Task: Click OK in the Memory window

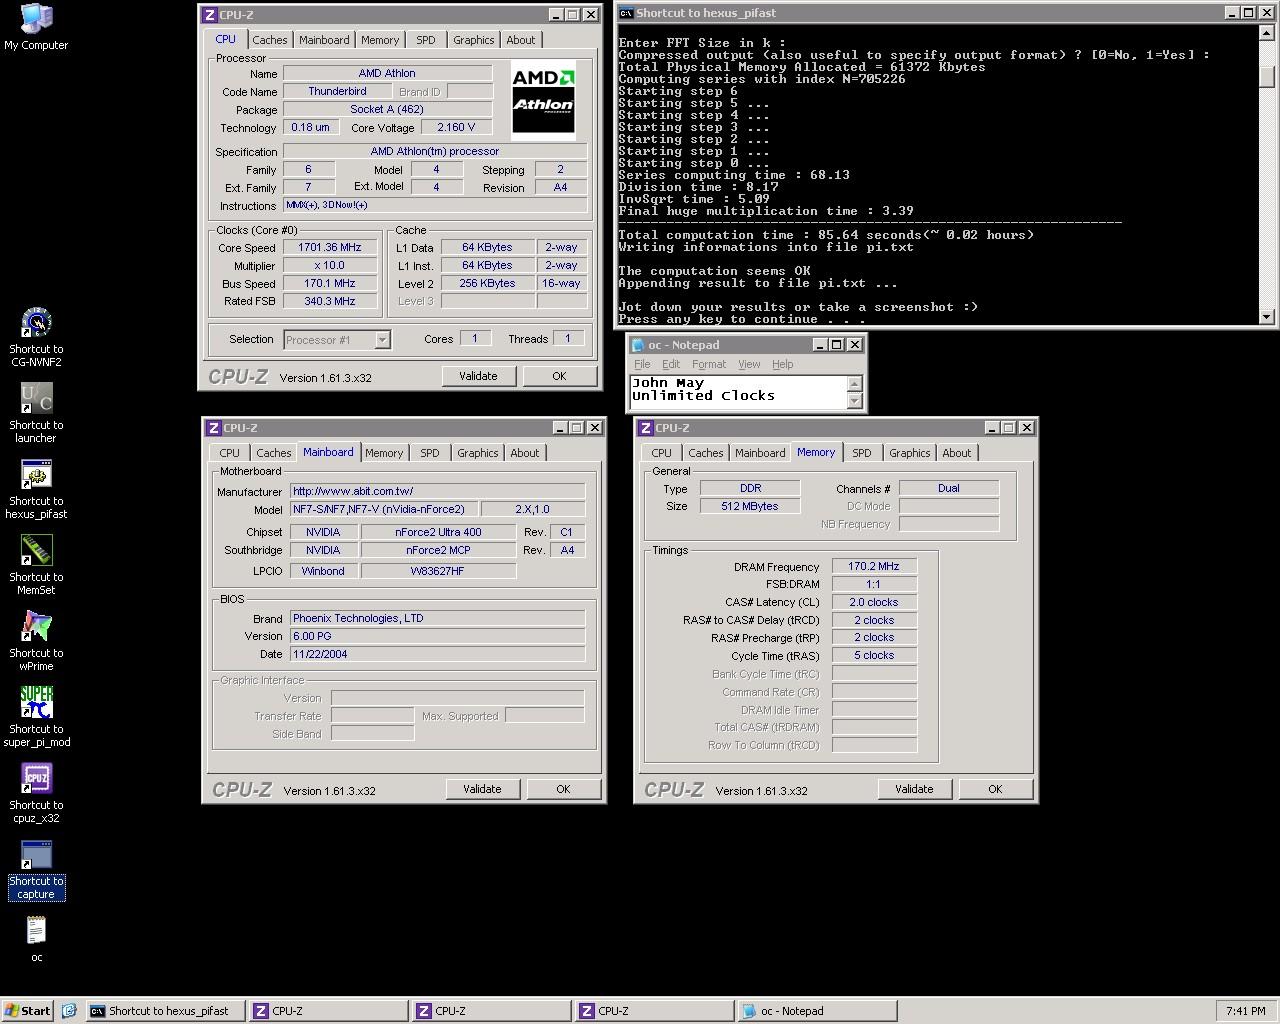Action: click(995, 789)
